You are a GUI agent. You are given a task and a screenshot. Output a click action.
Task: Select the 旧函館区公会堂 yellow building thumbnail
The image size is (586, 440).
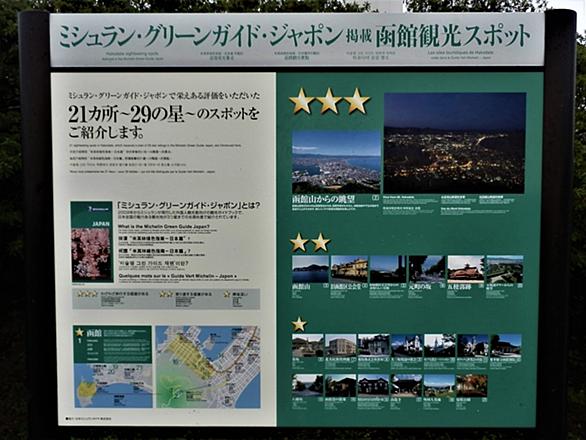coord(349,269)
